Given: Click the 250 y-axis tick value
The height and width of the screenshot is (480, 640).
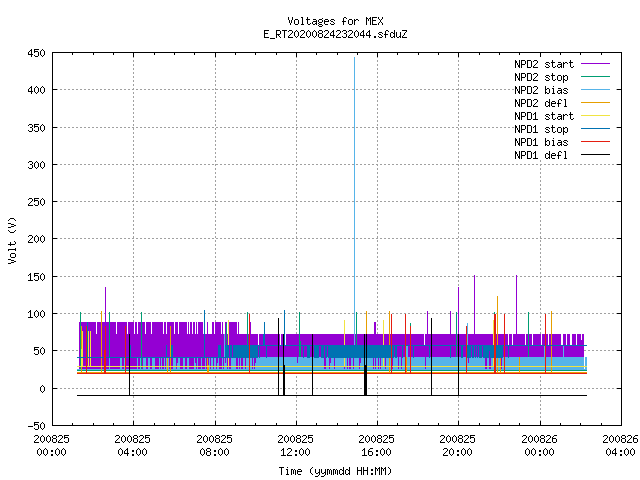Looking at the screenshot, I should 36,202.
